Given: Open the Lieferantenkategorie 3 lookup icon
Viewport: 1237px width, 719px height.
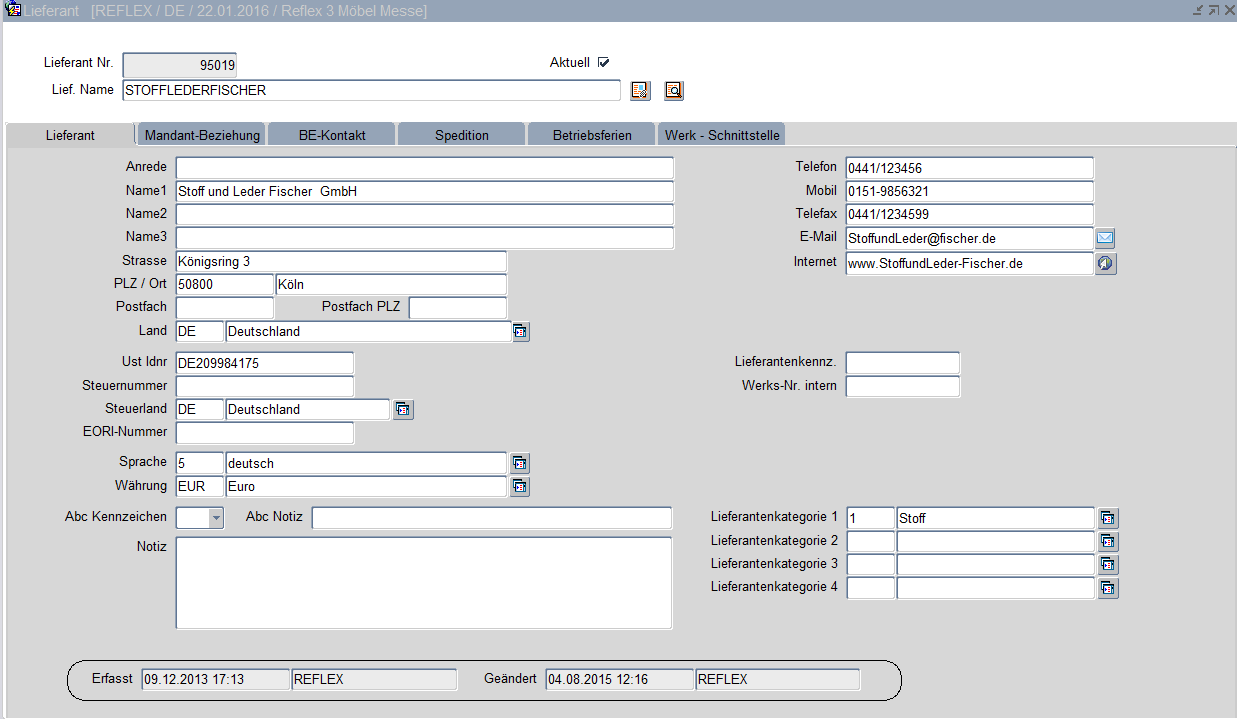Looking at the screenshot, I should (x=1108, y=565).
